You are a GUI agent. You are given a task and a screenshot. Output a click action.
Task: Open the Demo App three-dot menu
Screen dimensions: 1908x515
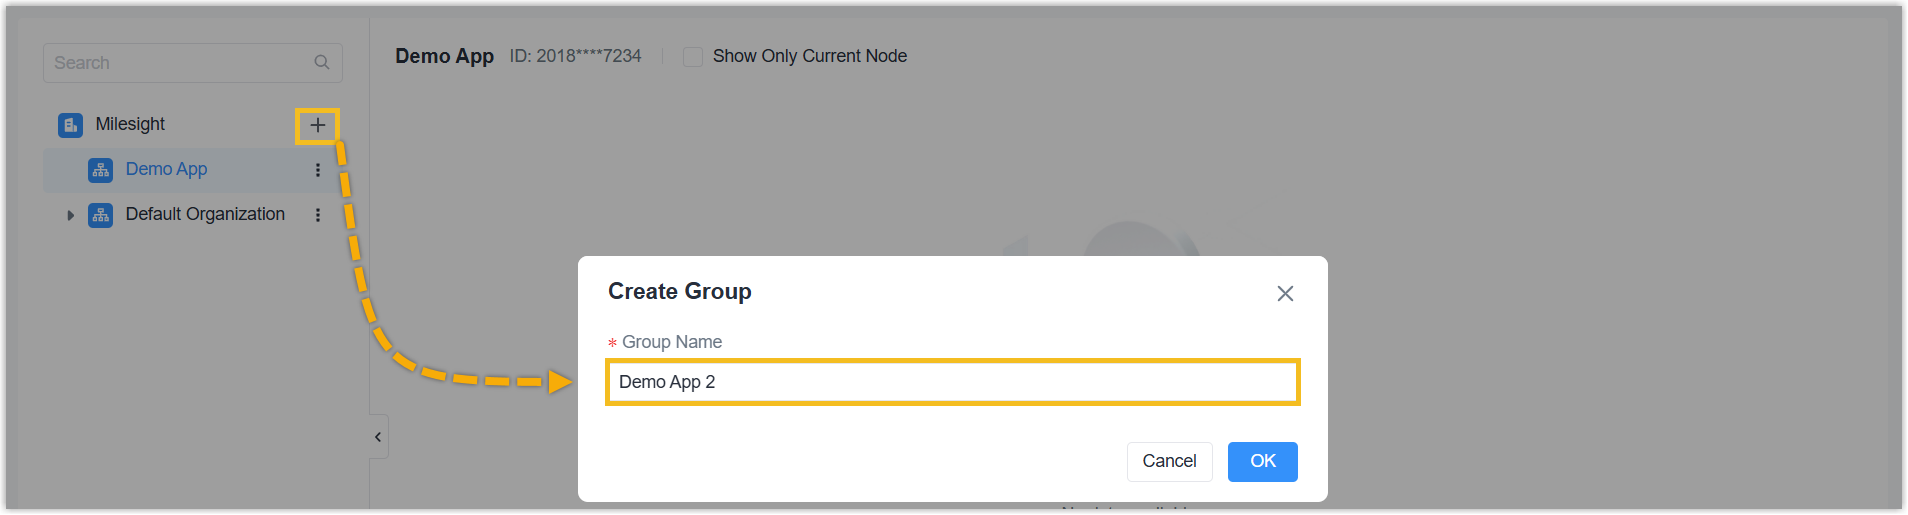318,170
